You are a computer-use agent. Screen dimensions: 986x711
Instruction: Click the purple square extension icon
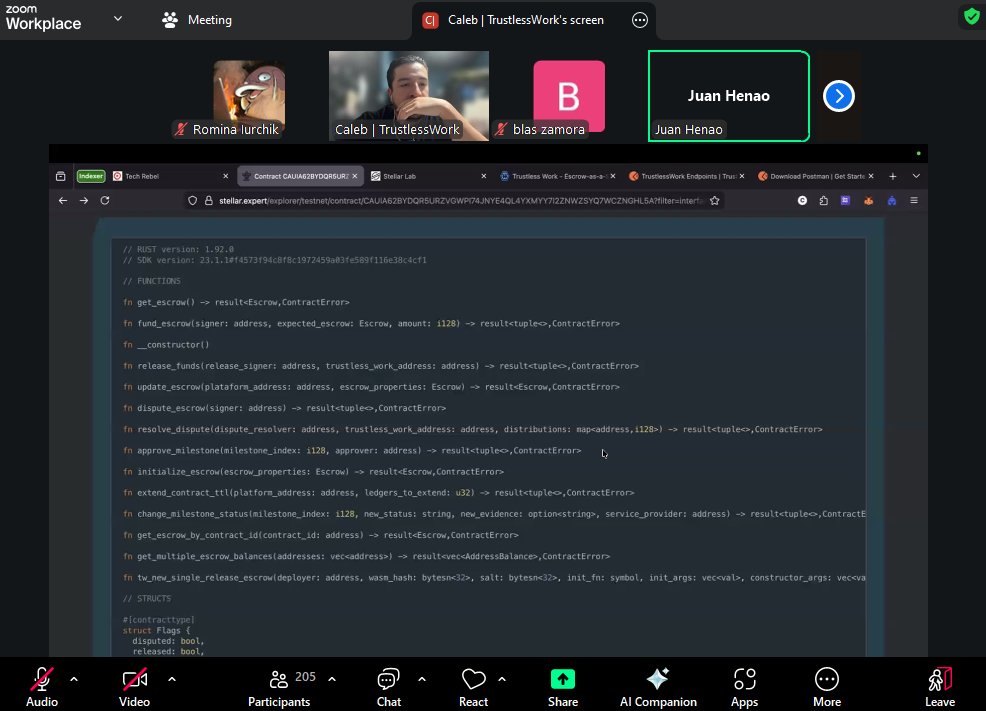[845, 201]
